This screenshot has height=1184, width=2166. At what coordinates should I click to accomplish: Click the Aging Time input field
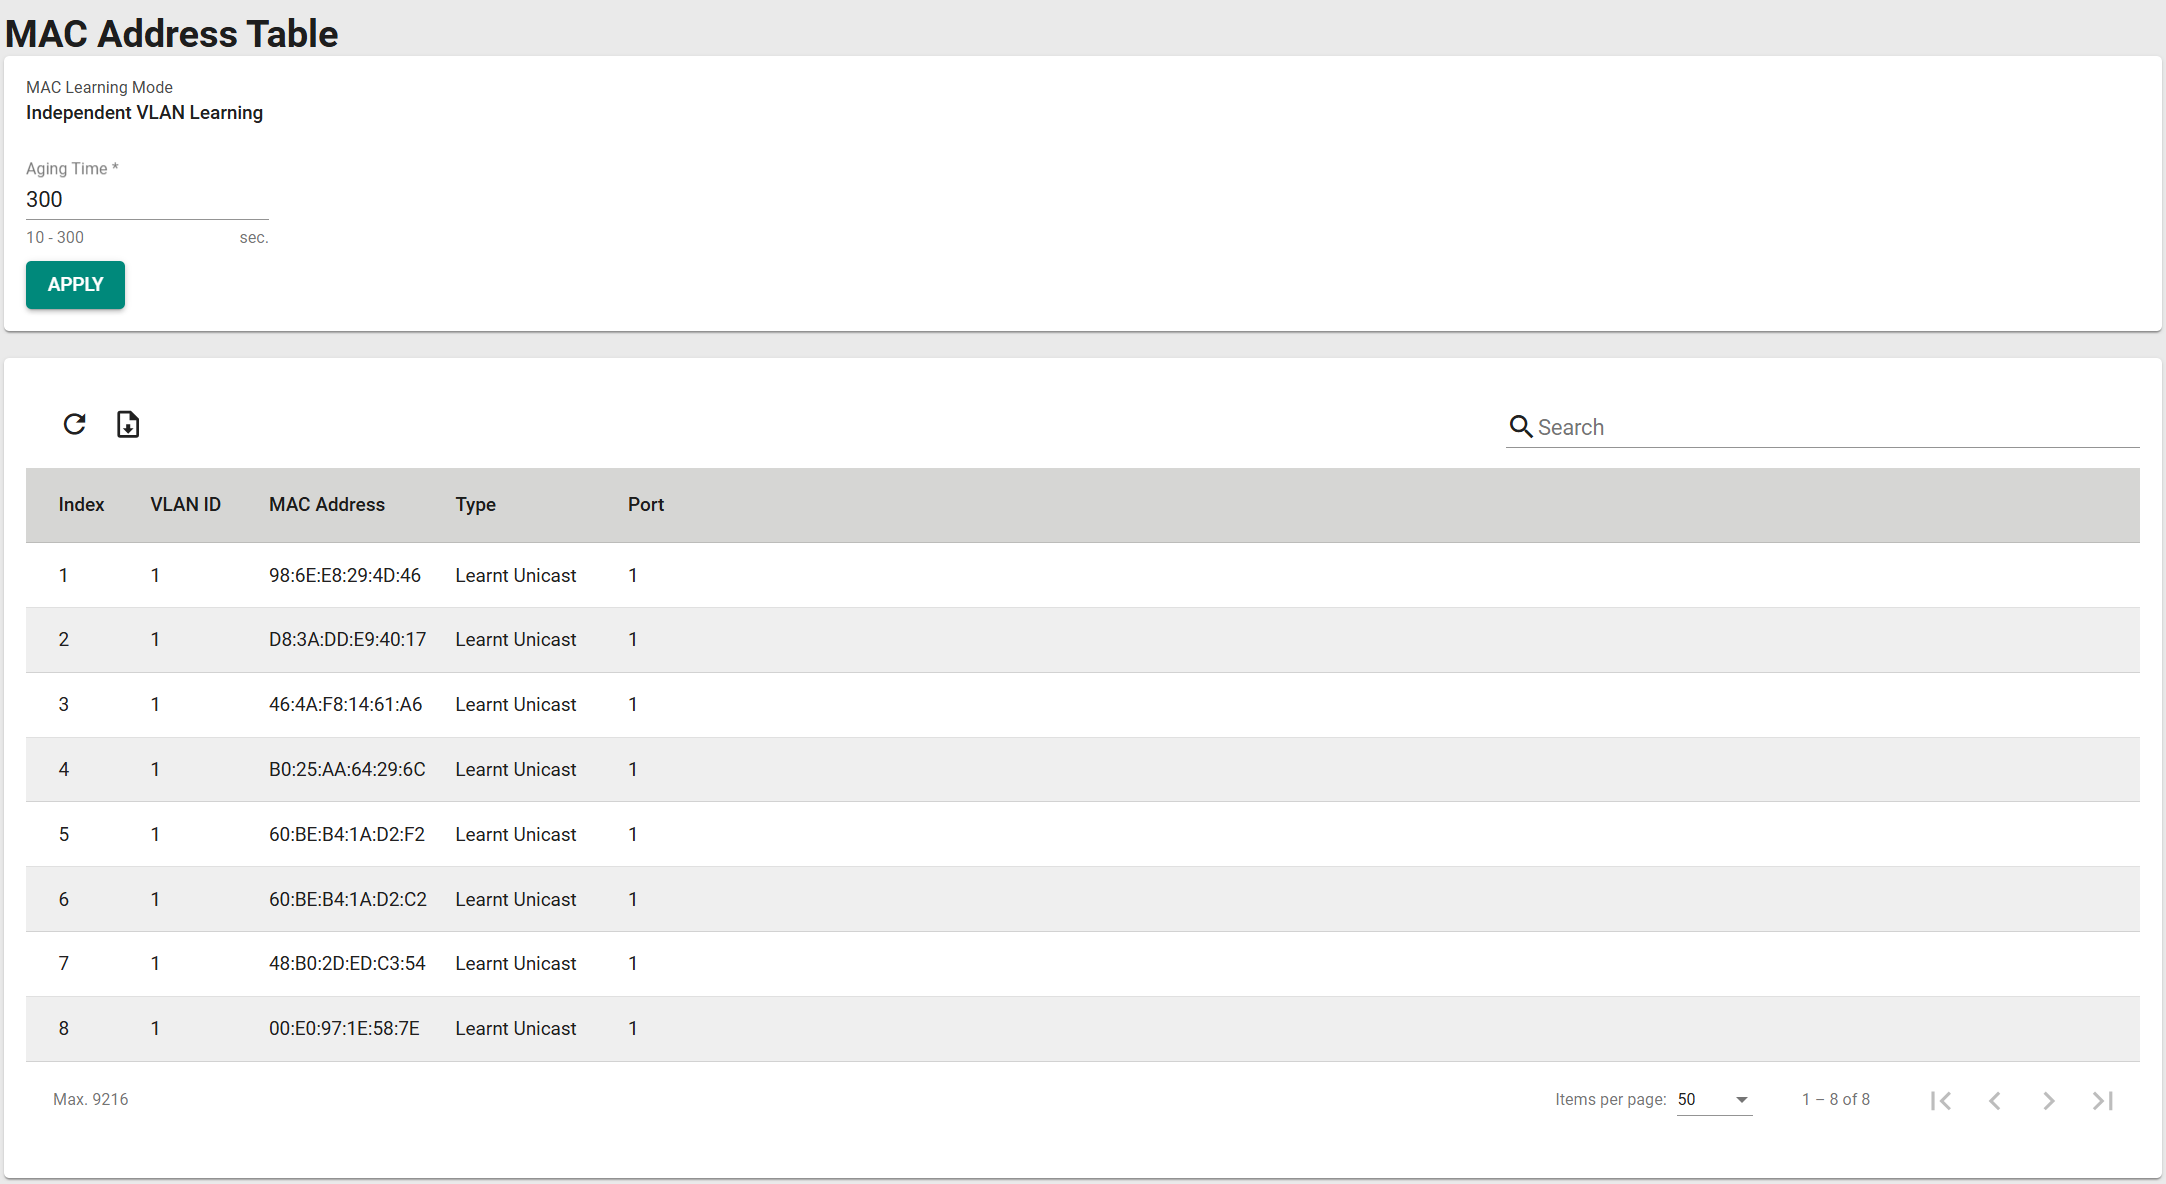[146, 200]
